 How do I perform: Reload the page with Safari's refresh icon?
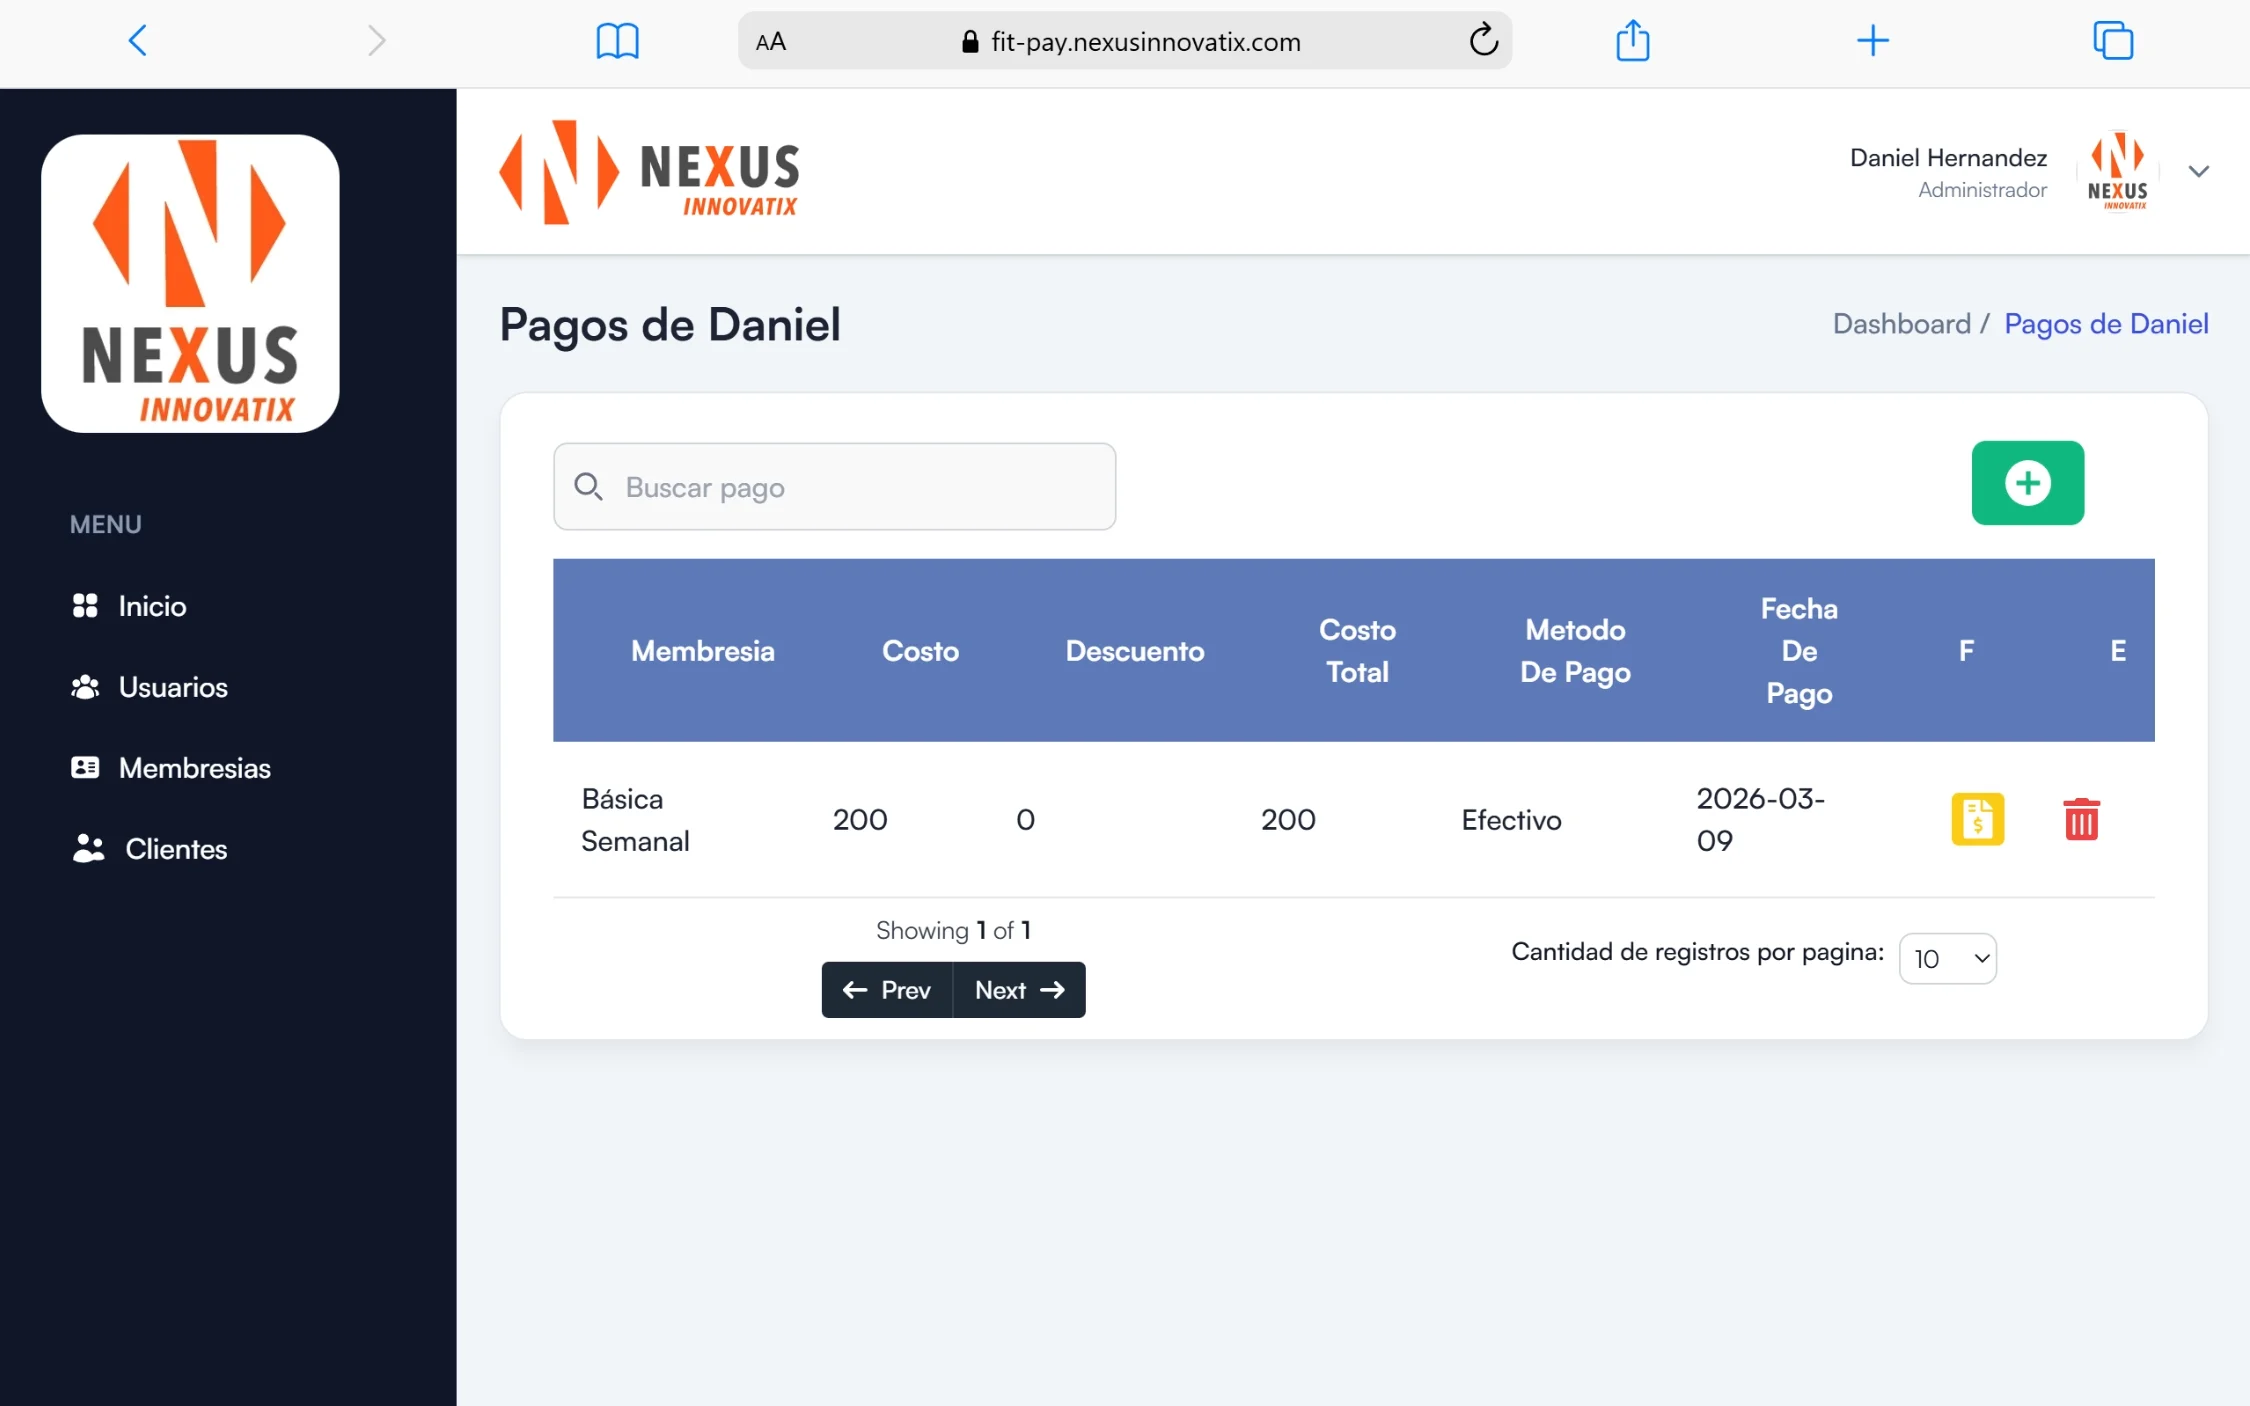click(1483, 41)
